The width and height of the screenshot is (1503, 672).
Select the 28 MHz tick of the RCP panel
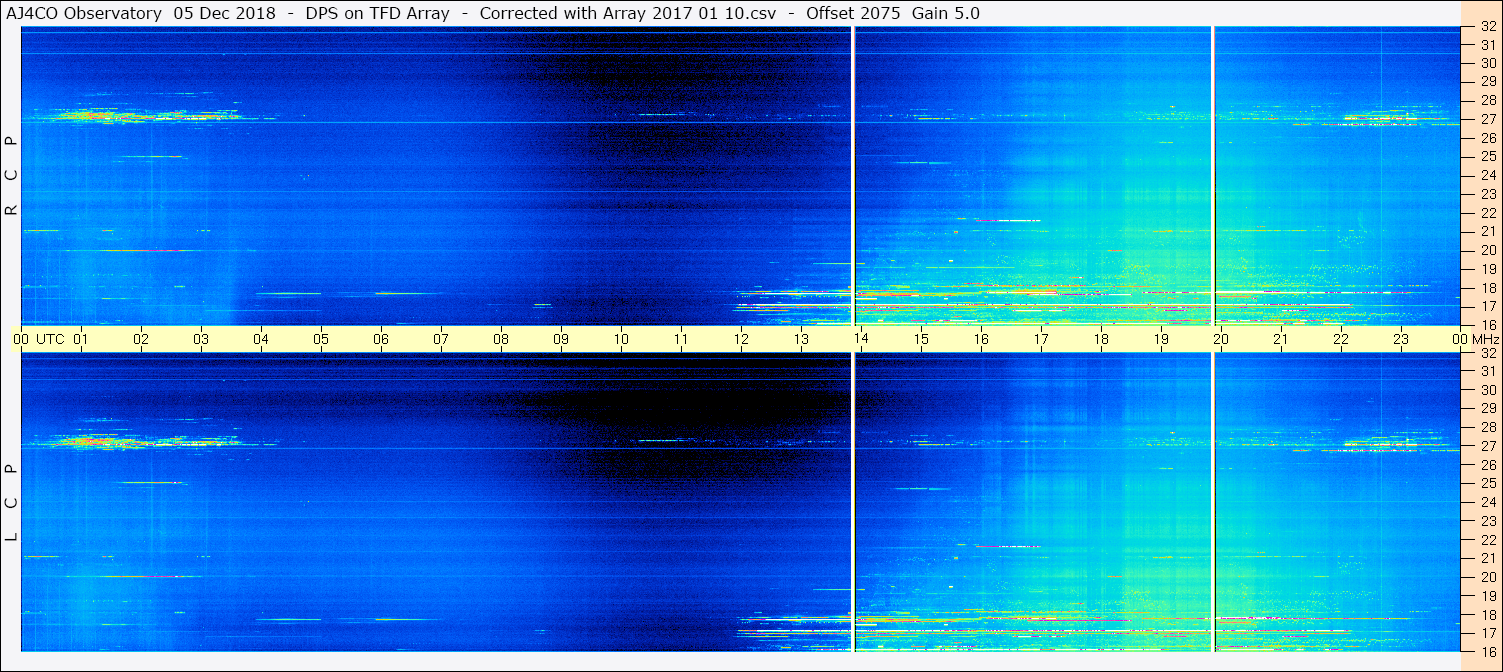pos(1488,100)
